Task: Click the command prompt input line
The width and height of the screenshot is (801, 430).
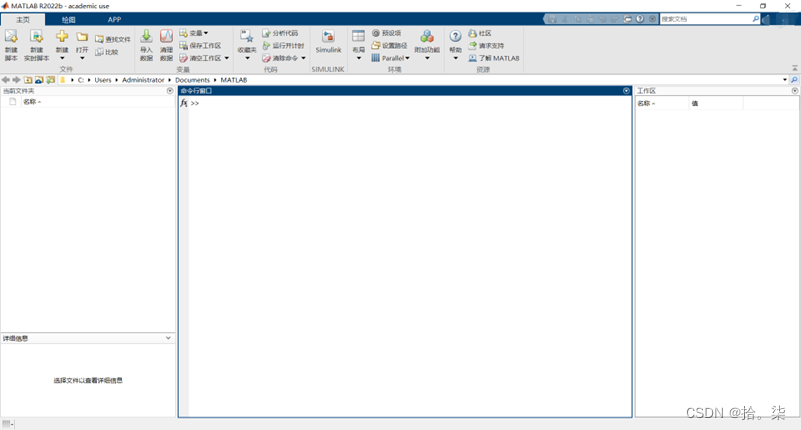Action: click(409, 103)
